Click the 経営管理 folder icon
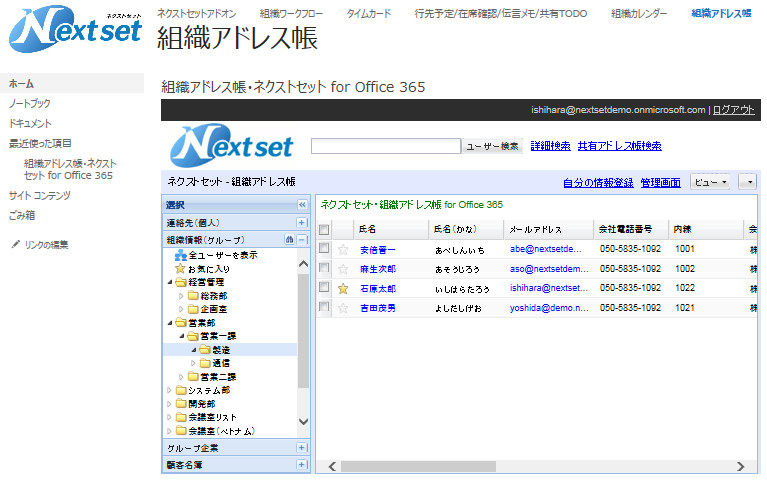 (181, 282)
